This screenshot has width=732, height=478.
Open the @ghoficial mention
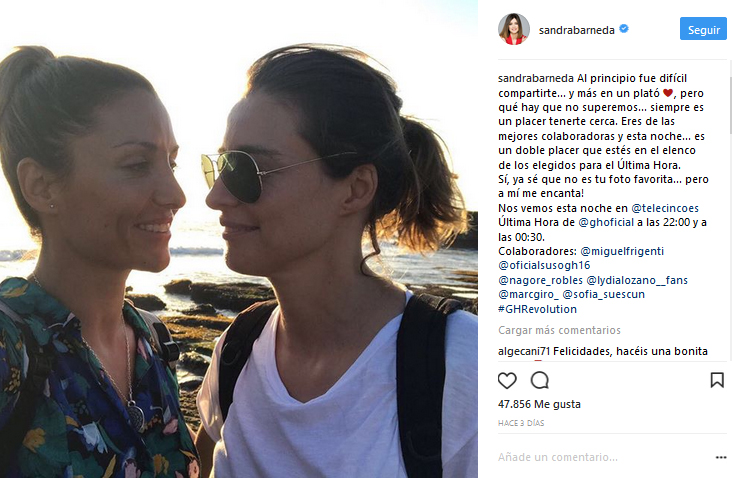(606, 223)
